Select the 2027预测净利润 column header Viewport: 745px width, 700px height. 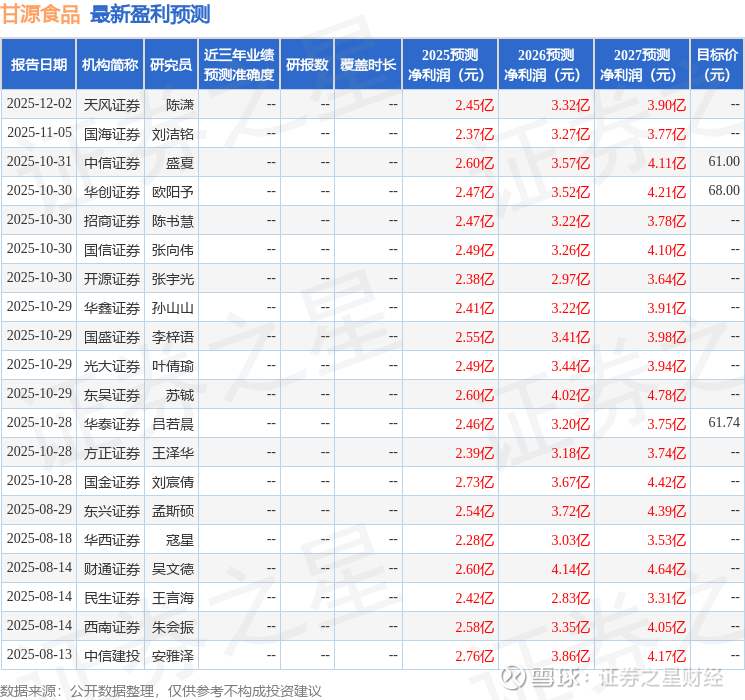[642, 64]
